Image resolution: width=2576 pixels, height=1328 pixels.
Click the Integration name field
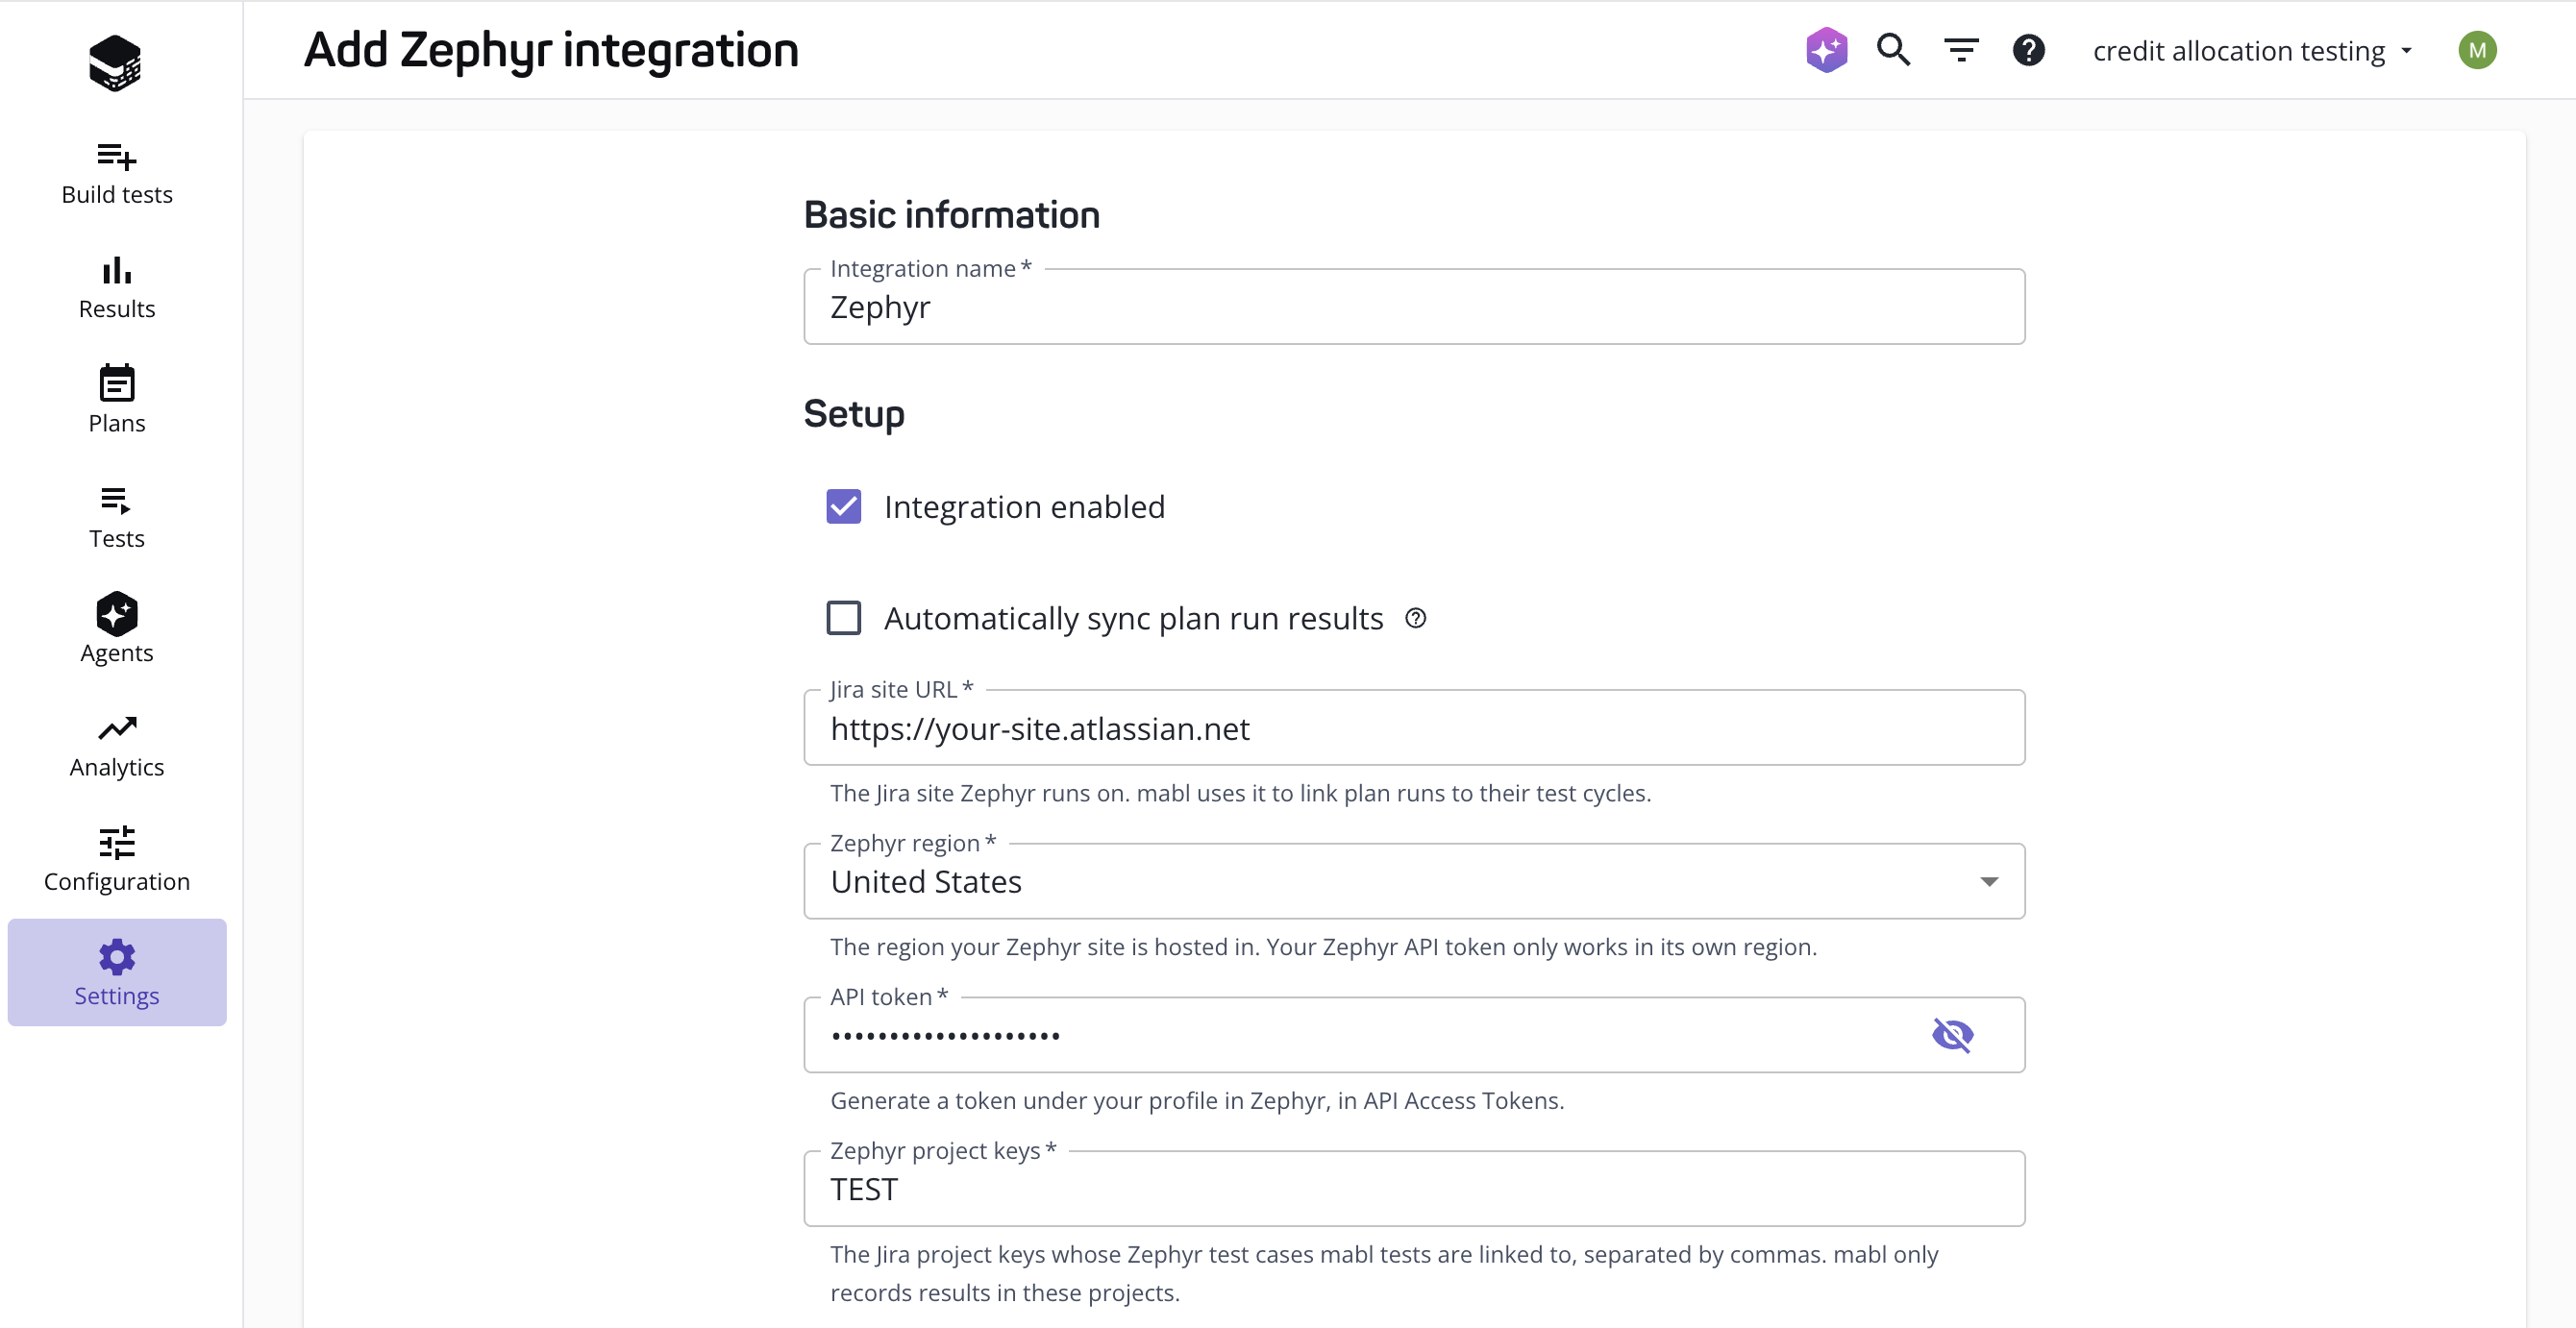(1414, 306)
